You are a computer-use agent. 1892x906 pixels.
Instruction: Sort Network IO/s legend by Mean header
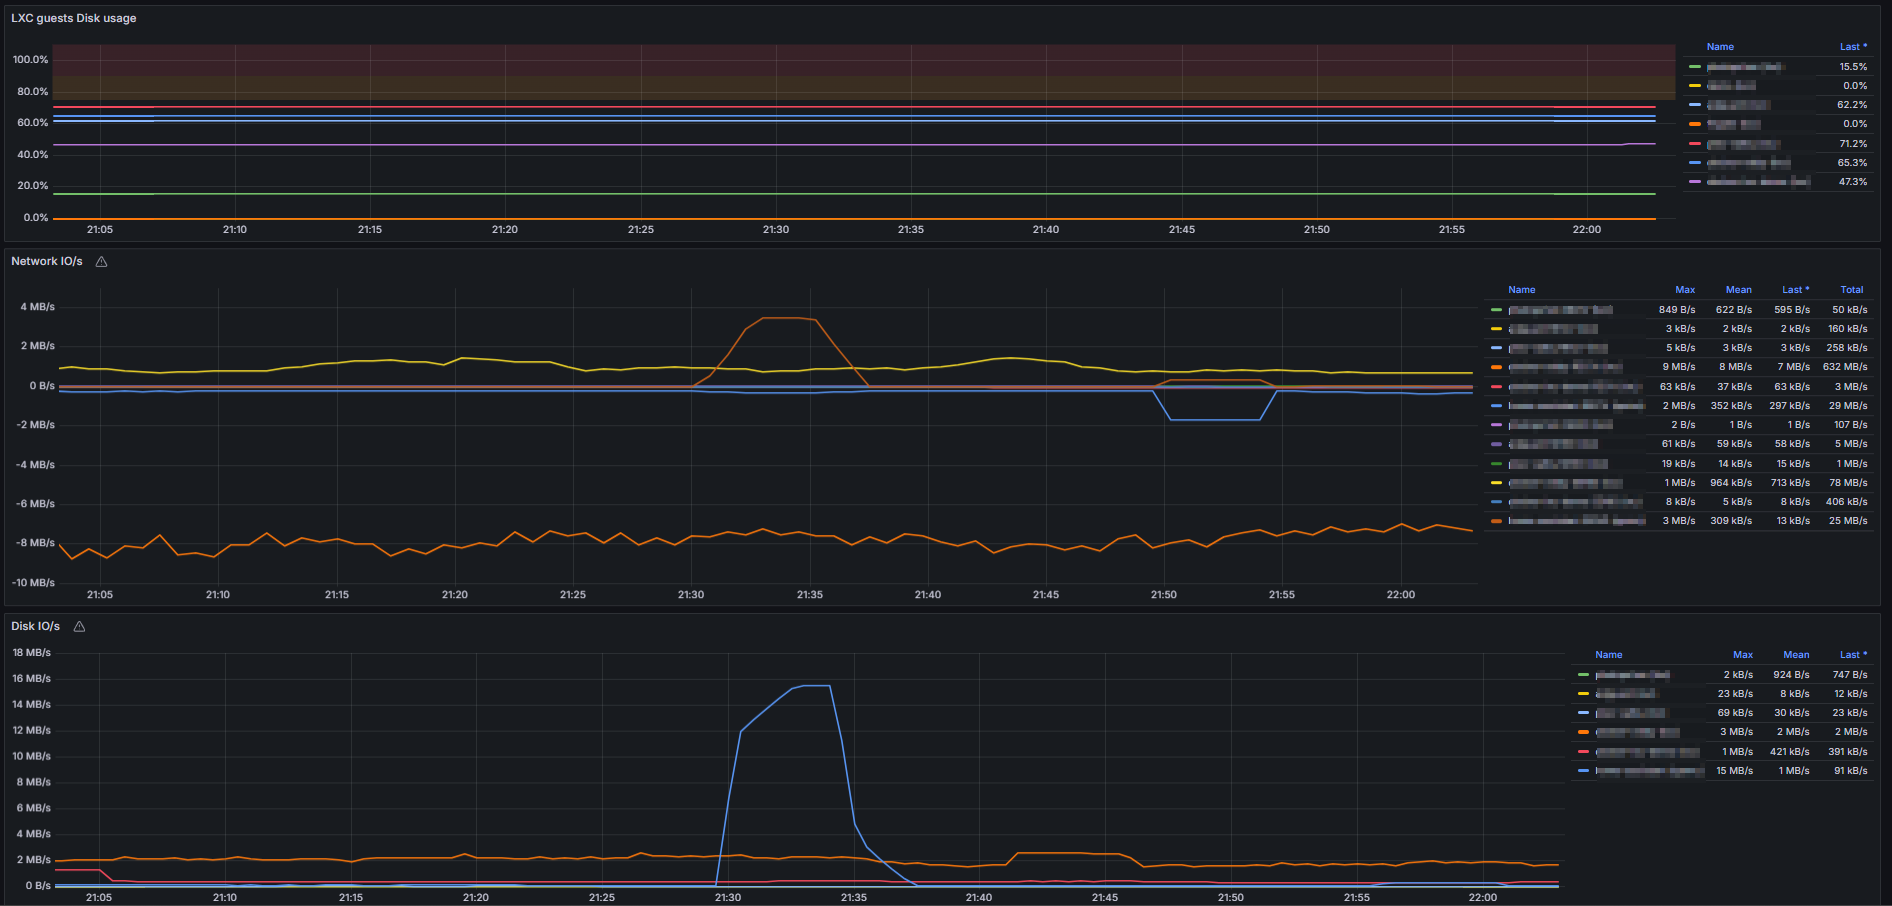point(1739,290)
